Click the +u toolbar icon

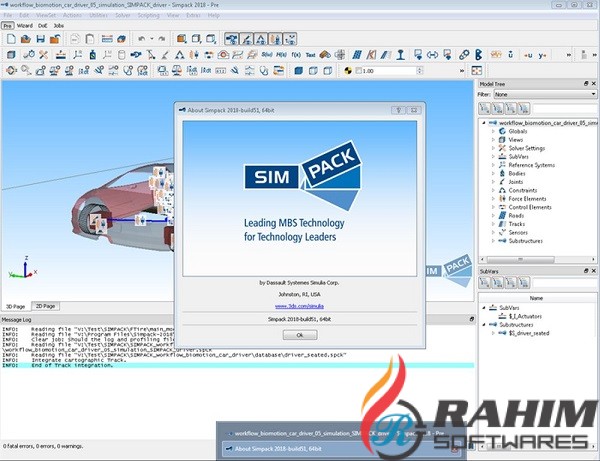528,55
